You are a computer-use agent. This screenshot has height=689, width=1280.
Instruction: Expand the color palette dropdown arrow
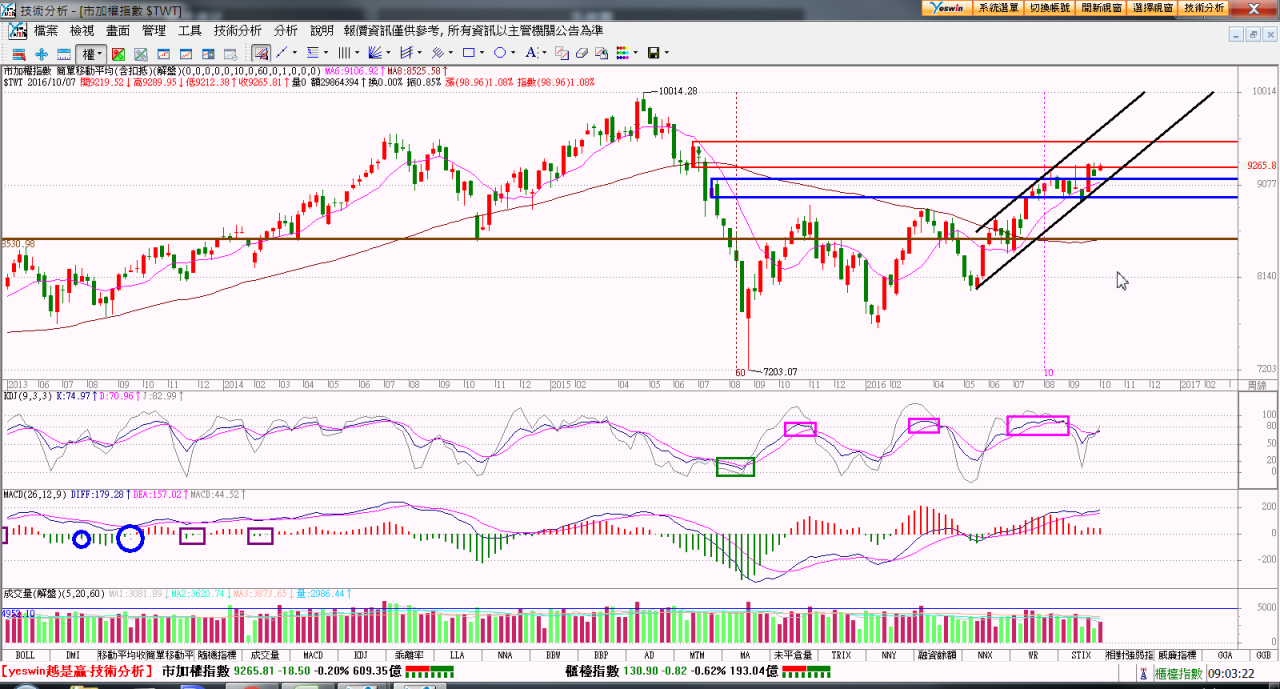[x=636, y=53]
